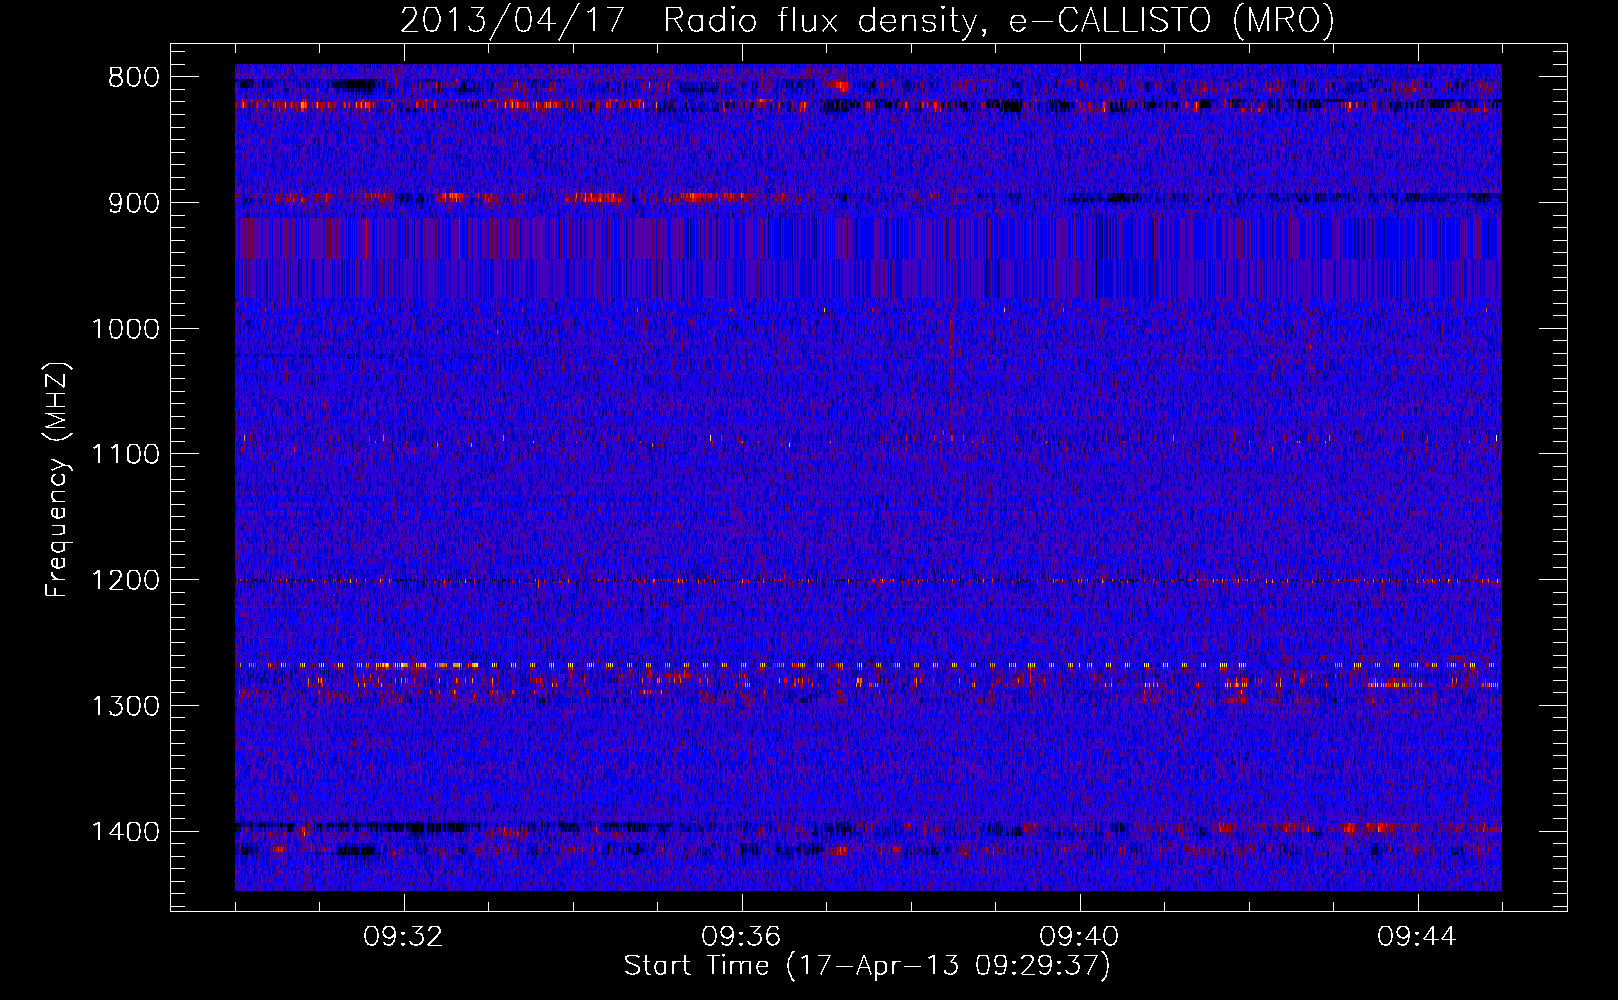
Task: Click the 800 frequency tick label
Action: coord(133,78)
